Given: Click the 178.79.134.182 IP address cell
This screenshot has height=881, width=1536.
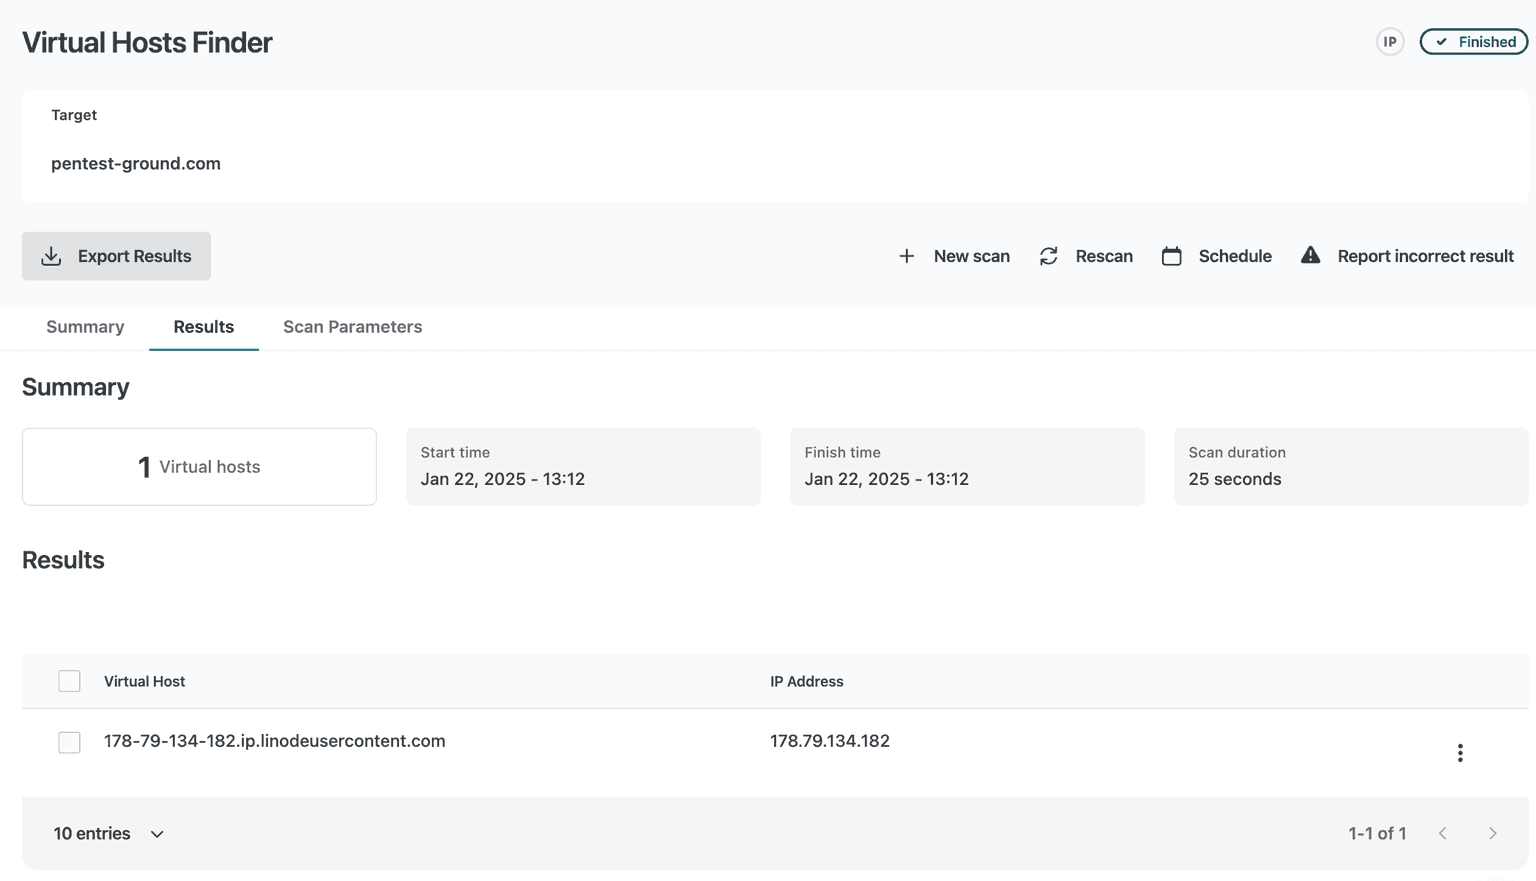Looking at the screenshot, I should (829, 741).
